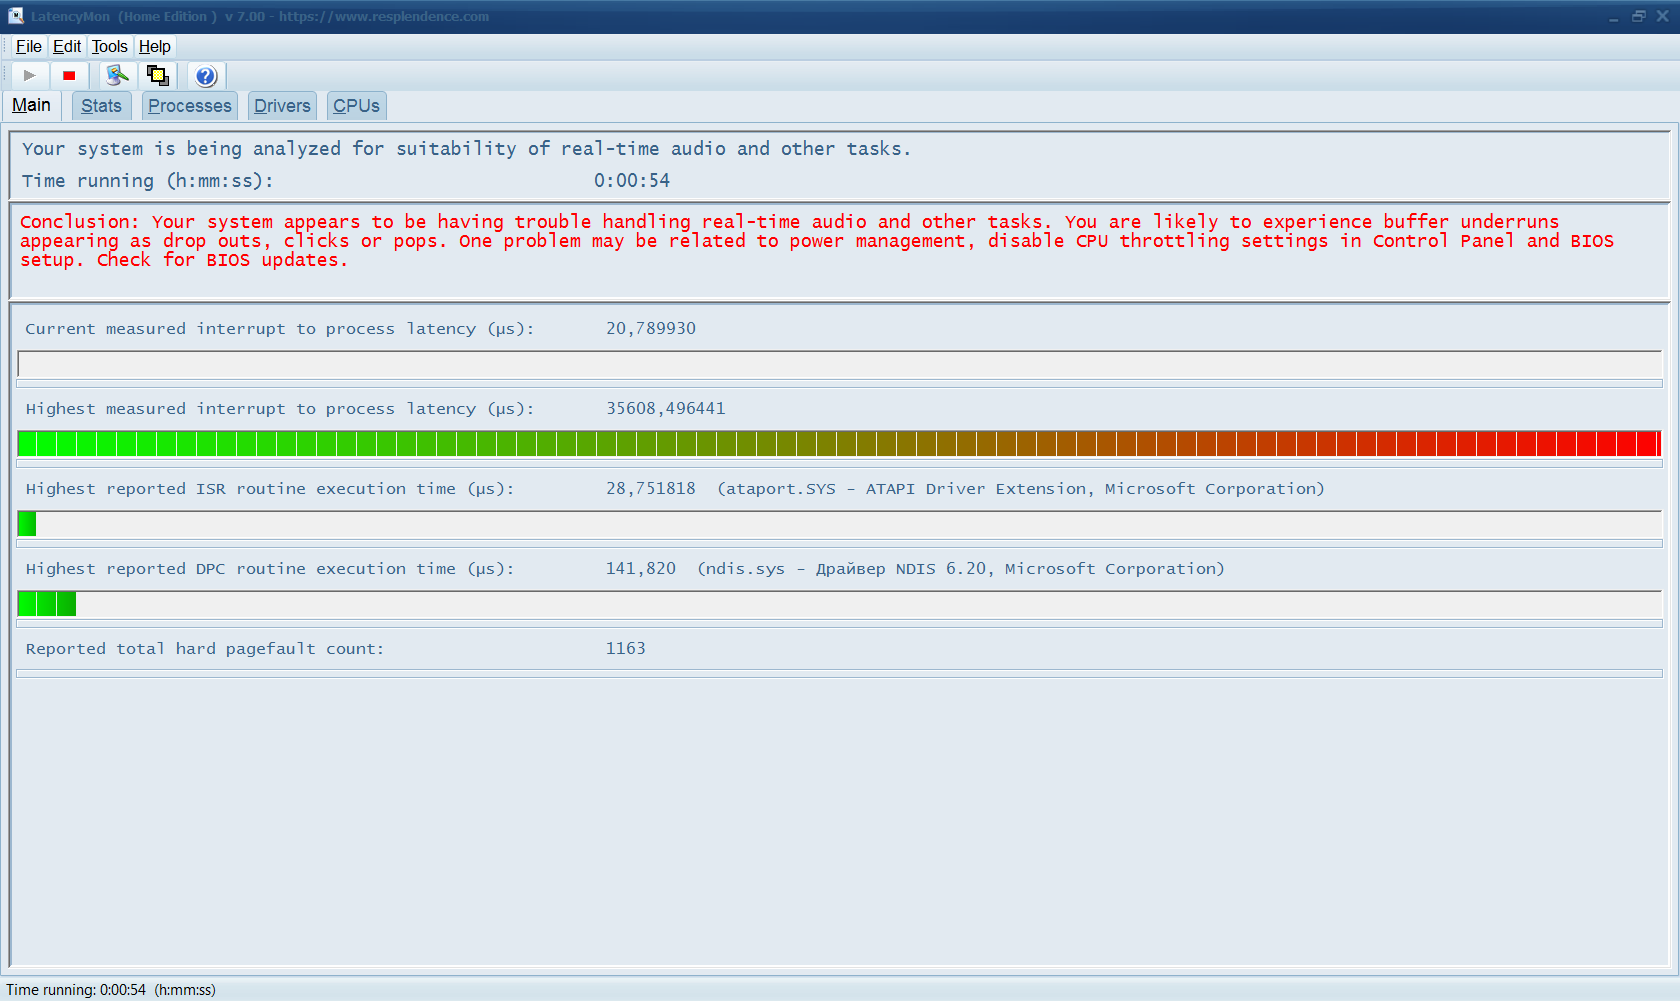The image size is (1680, 1001).
Task: Open the File menu
Action: [29, 46]
